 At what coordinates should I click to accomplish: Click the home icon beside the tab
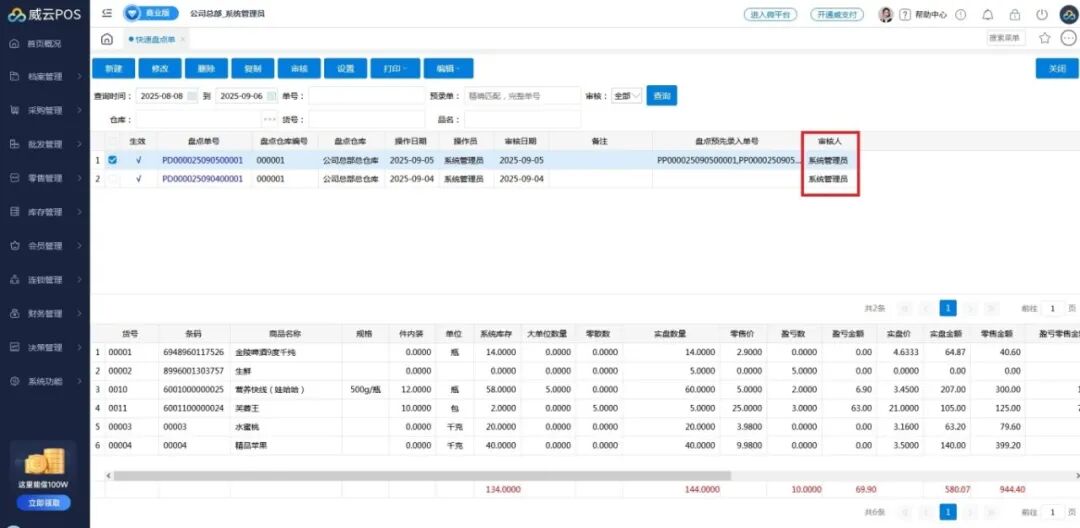coord(107,39)
